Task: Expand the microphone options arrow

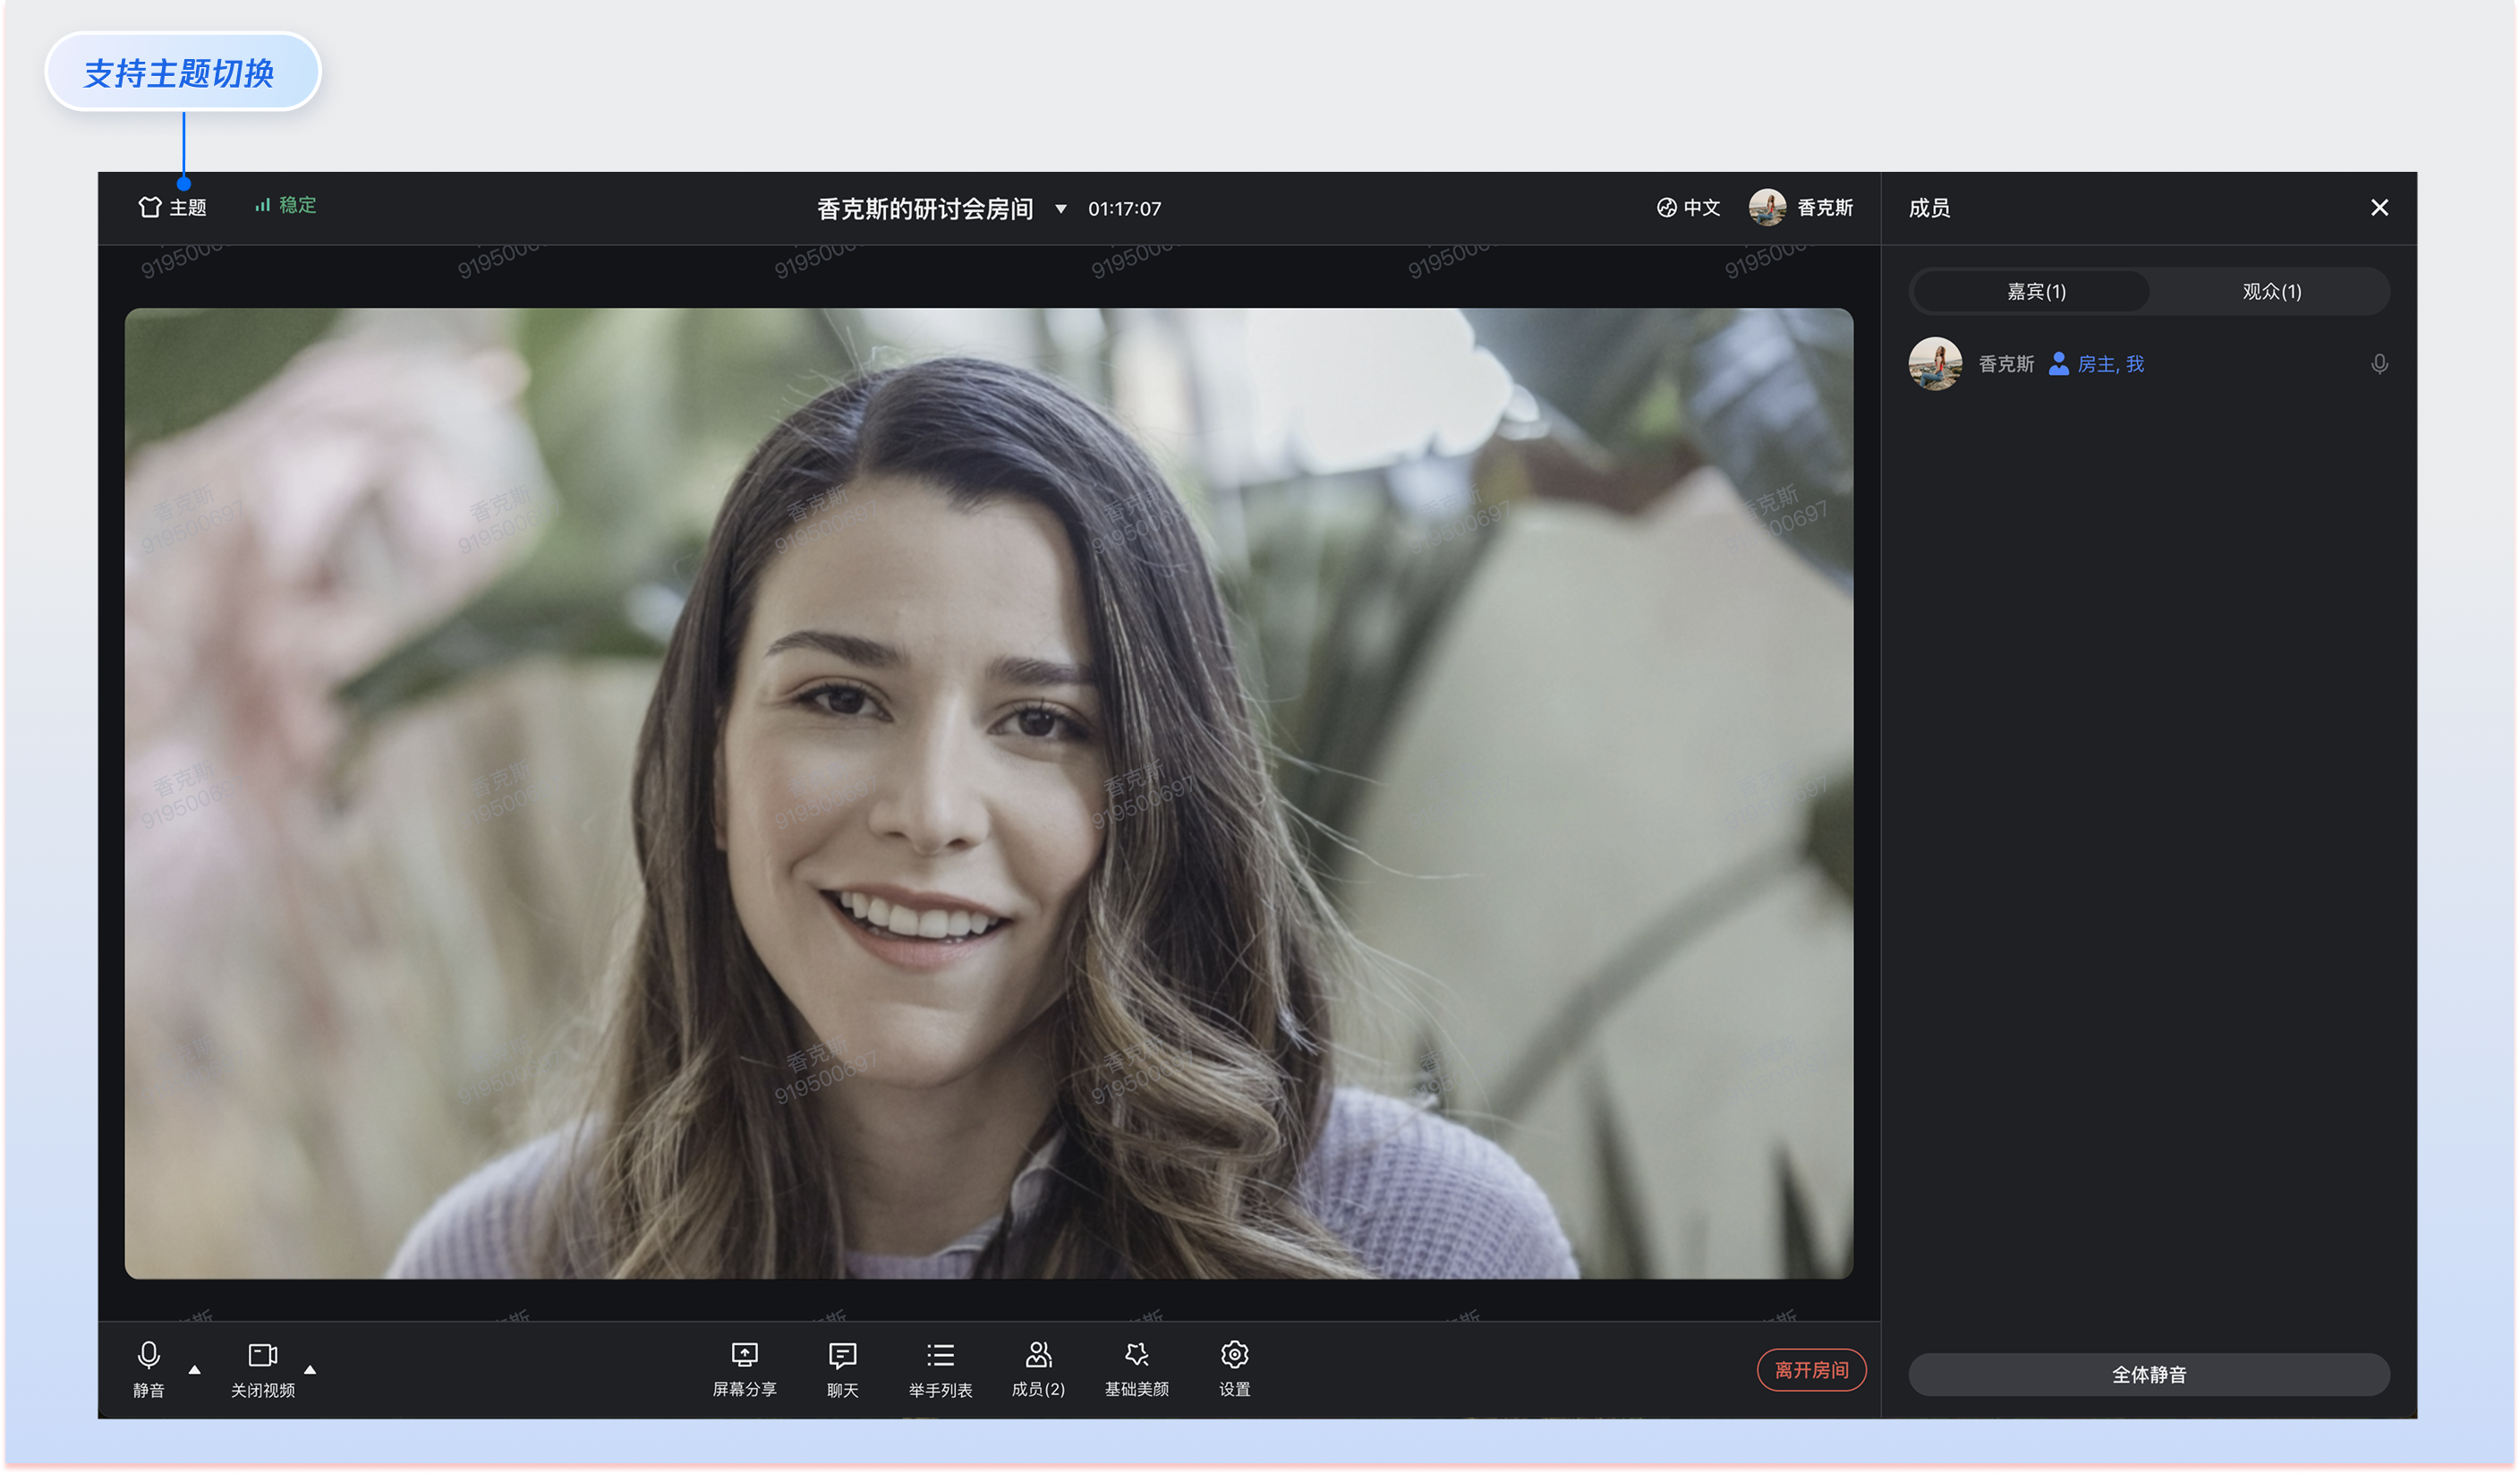Action: [195, 1369]
